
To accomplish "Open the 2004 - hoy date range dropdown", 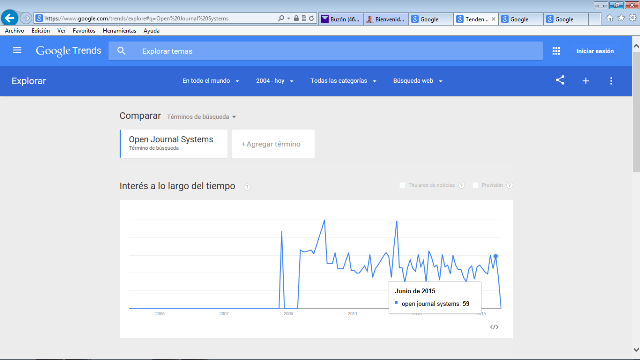I will point(274,81).
